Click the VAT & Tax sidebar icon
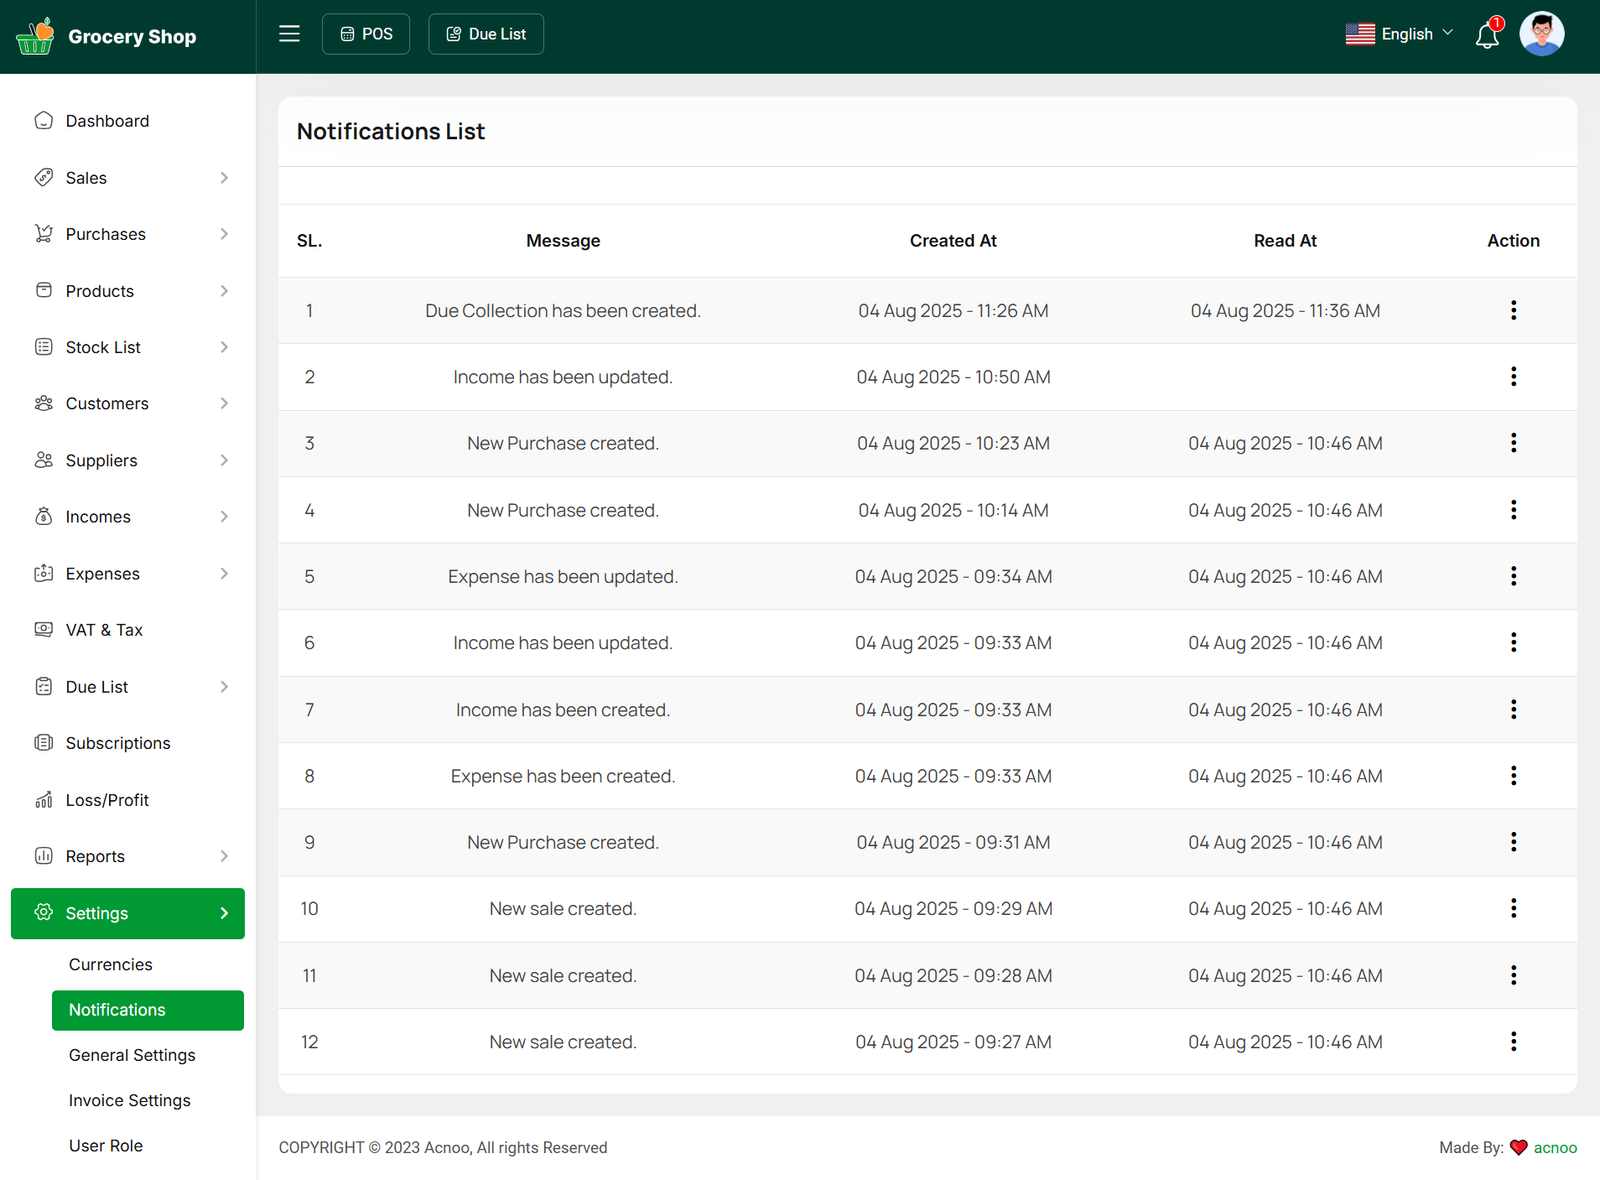The height and width of the screenshot is (1180, 1600). [44, 630]
